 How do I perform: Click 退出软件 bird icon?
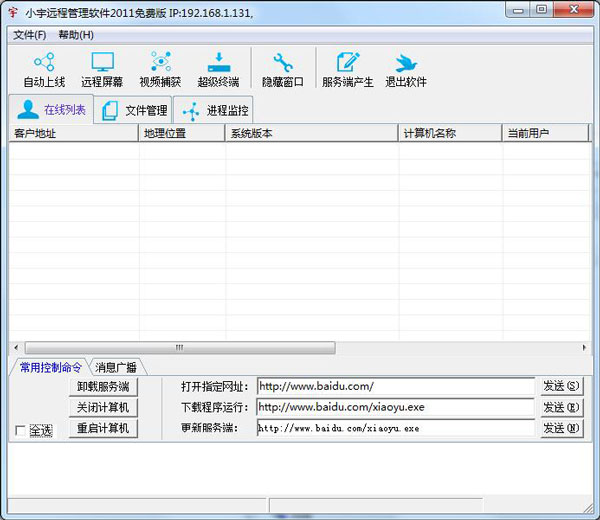click(406, 63)
